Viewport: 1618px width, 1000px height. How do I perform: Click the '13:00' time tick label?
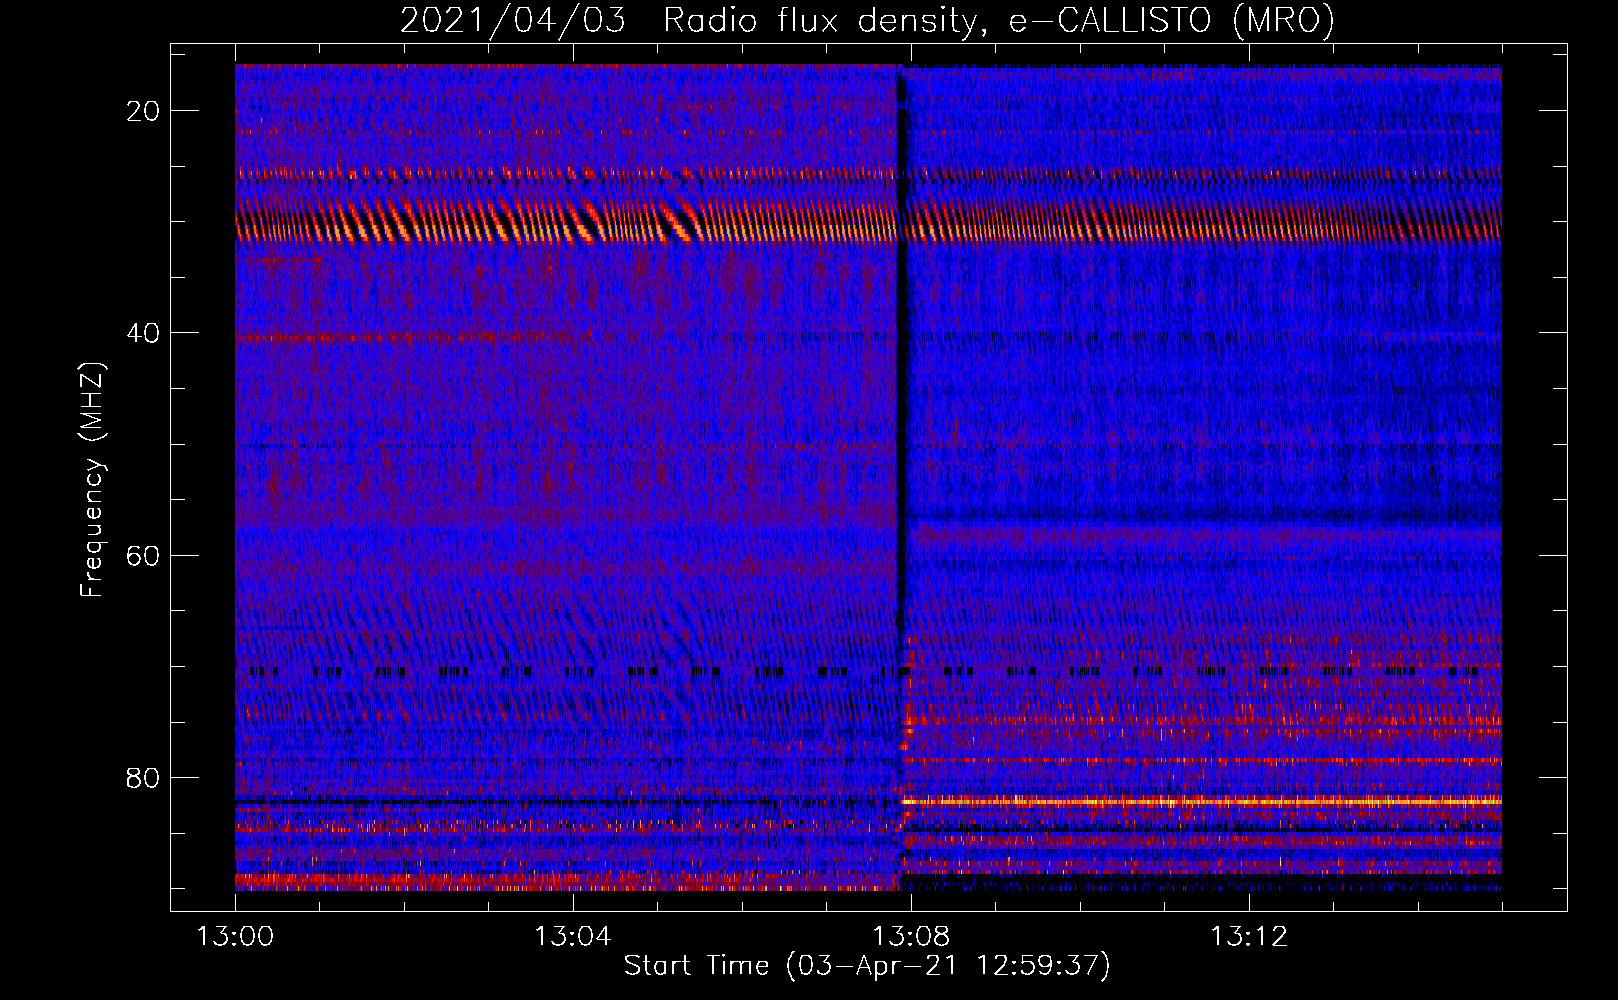click(235, 937)
